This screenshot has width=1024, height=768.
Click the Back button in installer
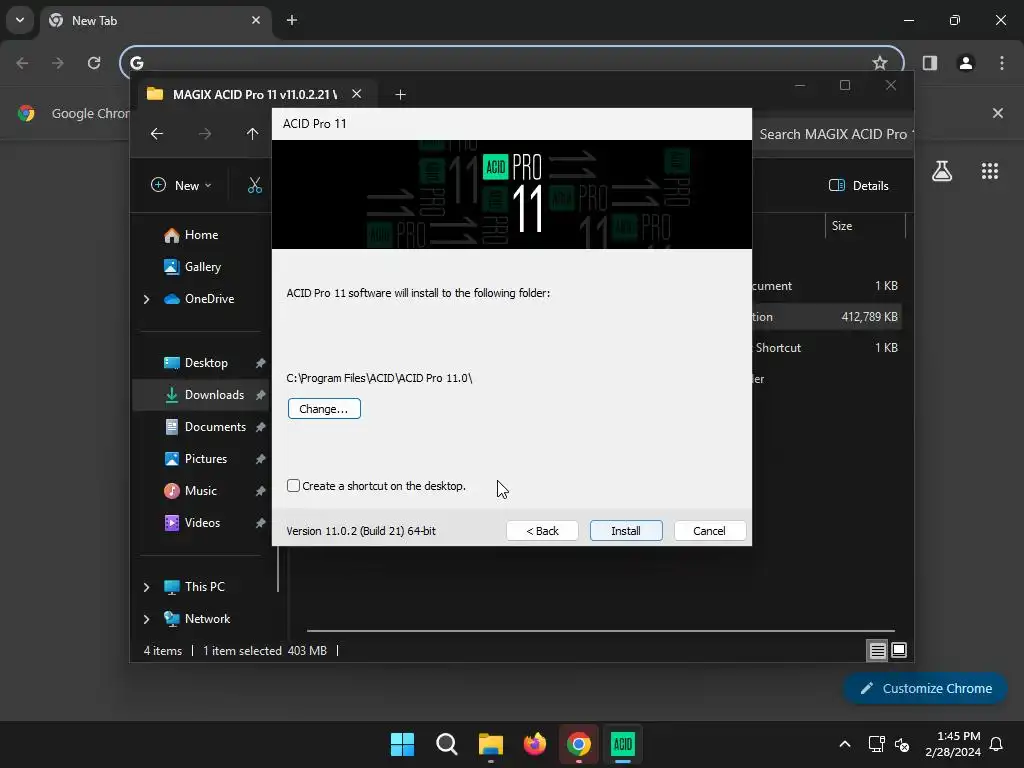coord(542,531)
